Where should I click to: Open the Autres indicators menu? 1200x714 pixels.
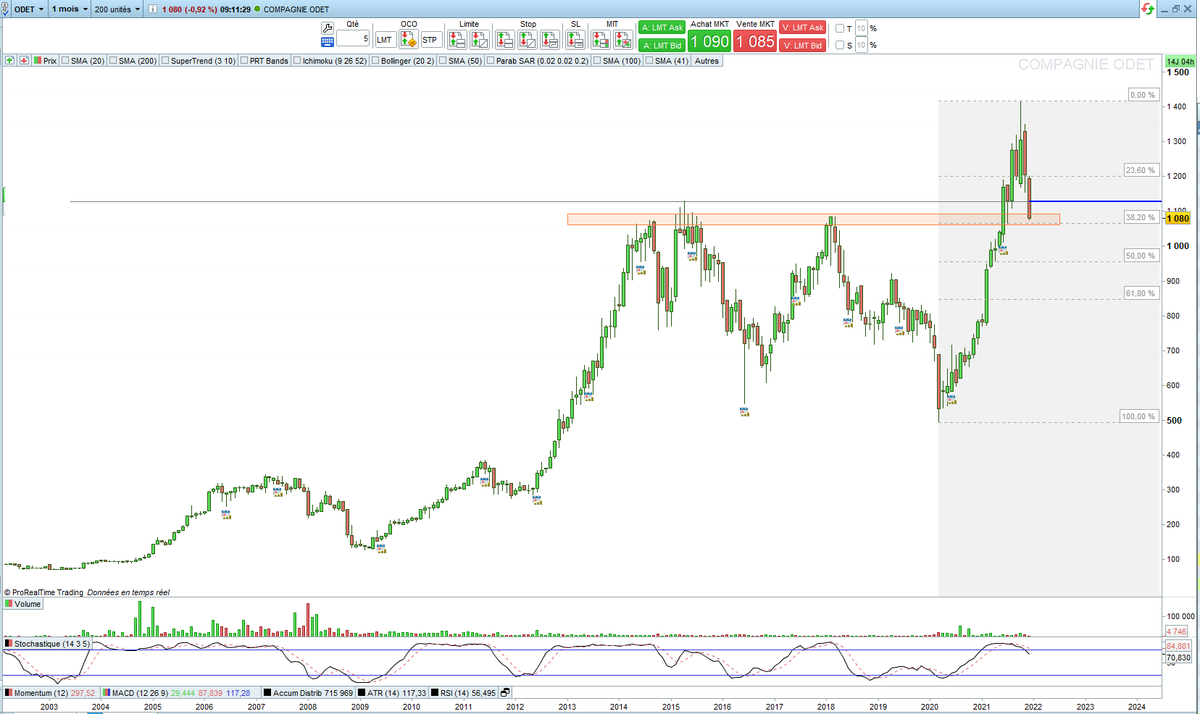[x=706, y=60]
